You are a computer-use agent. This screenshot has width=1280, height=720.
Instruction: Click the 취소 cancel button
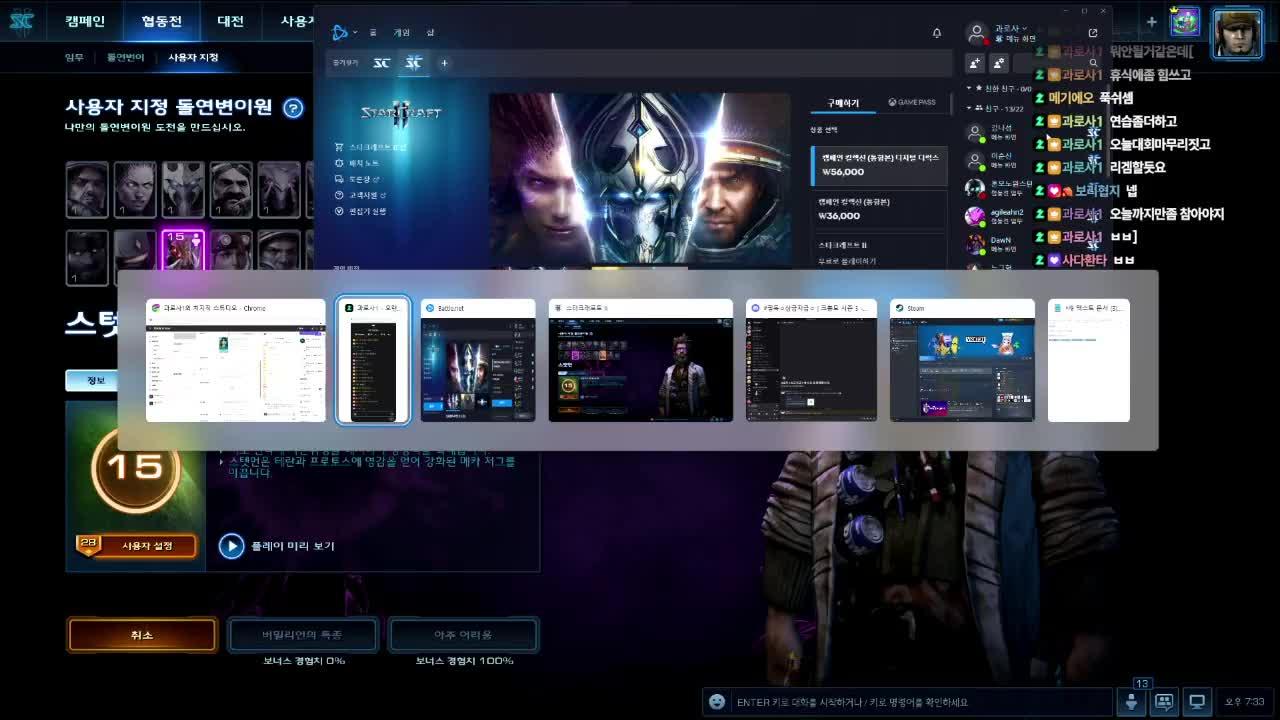[142, 635]
